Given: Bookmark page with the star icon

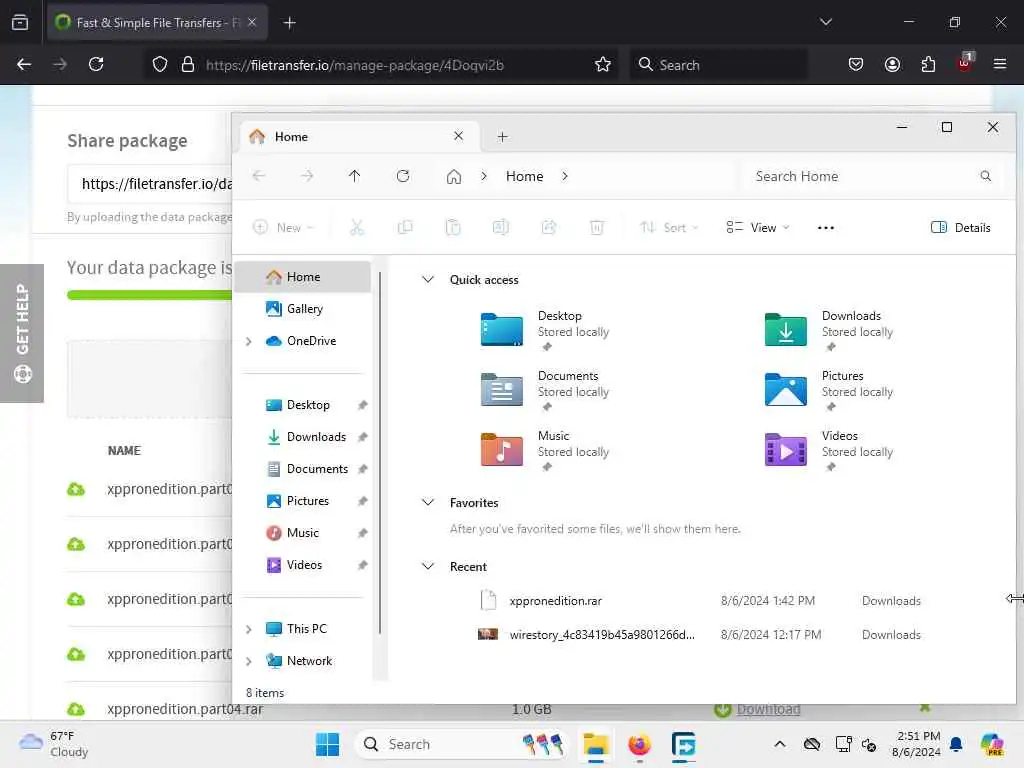Looking at the screenshot, I should click(603, 64).
